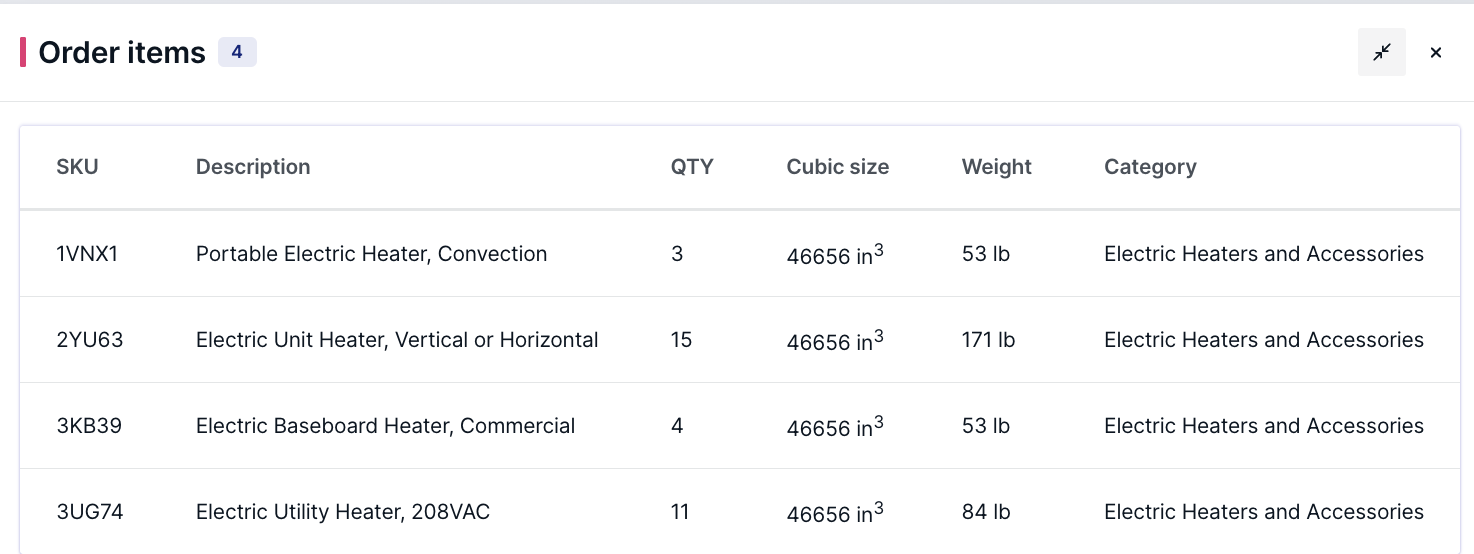Click Portable Electric Heater, Convection description
The height and width of the screenshot is (554, 1474).
pos(371,254)
